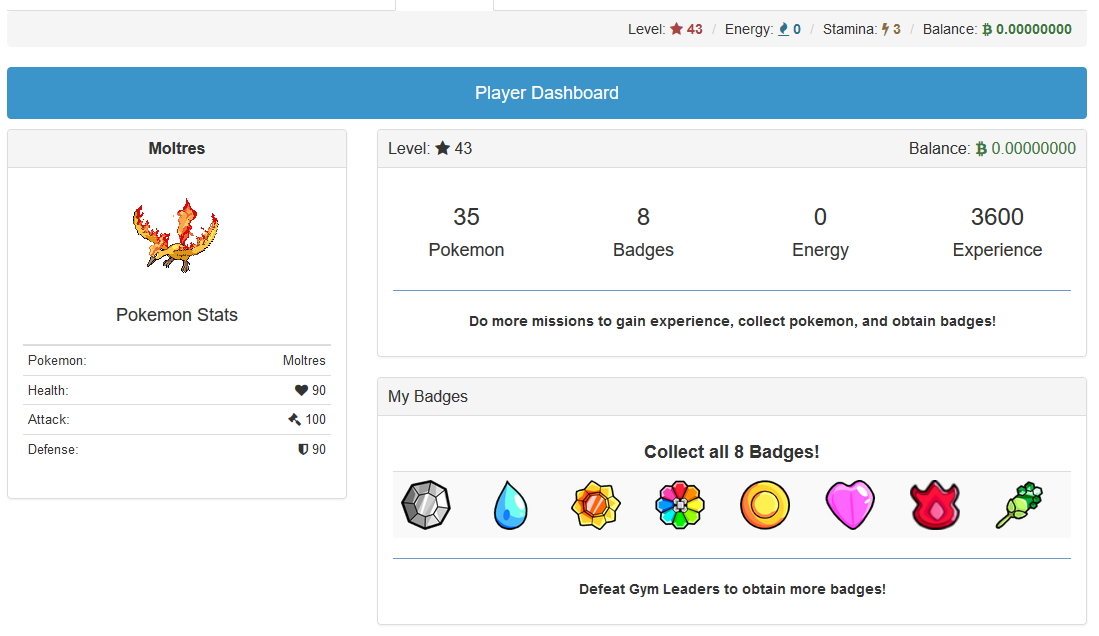
Task: Click the Pokemon Stats title
Action: pyautogui.click(x=177, y=315)
